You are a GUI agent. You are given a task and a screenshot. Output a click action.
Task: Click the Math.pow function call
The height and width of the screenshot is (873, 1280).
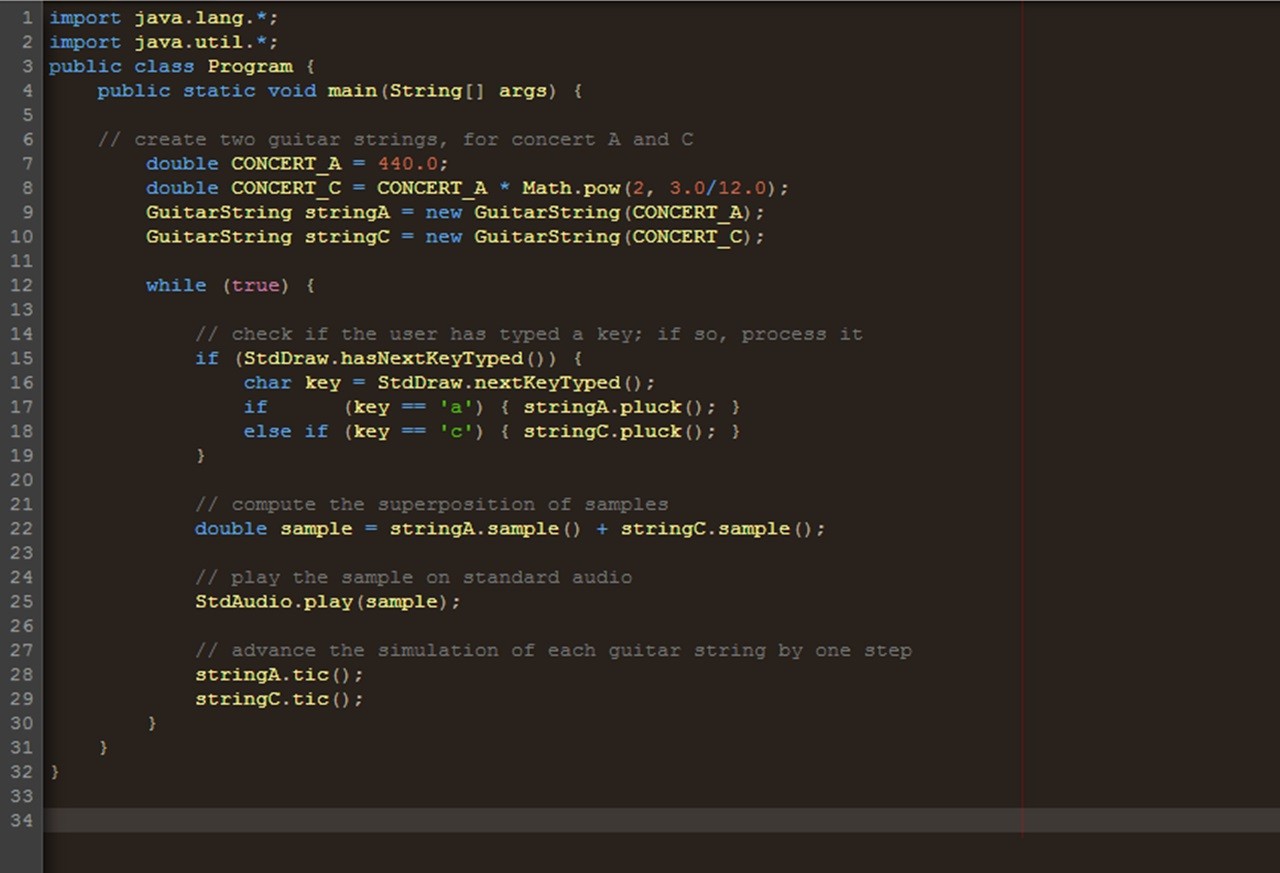(x=570, y=188)
